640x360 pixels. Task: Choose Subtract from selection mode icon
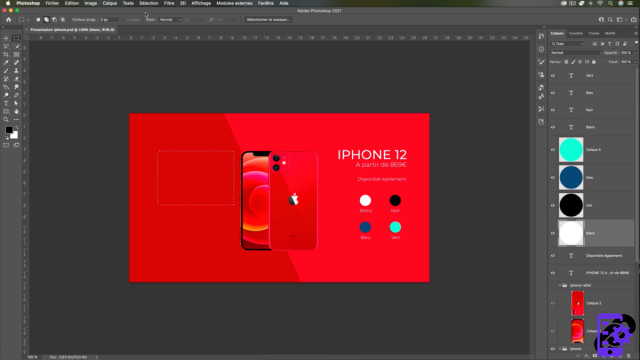[x=54, y=20]
